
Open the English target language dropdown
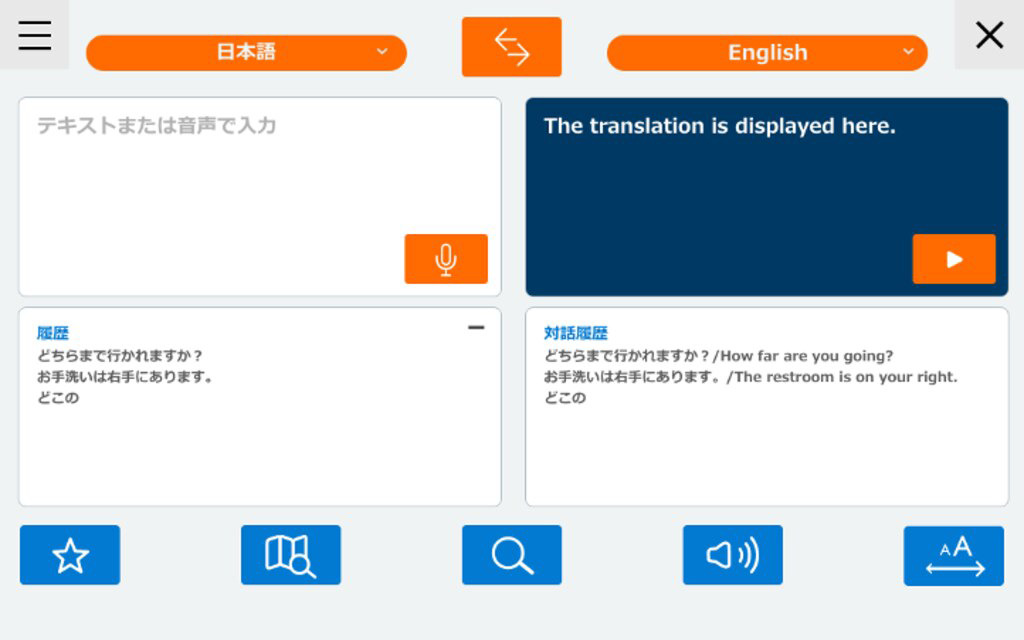pyautogui.click(x=767, y=52)
